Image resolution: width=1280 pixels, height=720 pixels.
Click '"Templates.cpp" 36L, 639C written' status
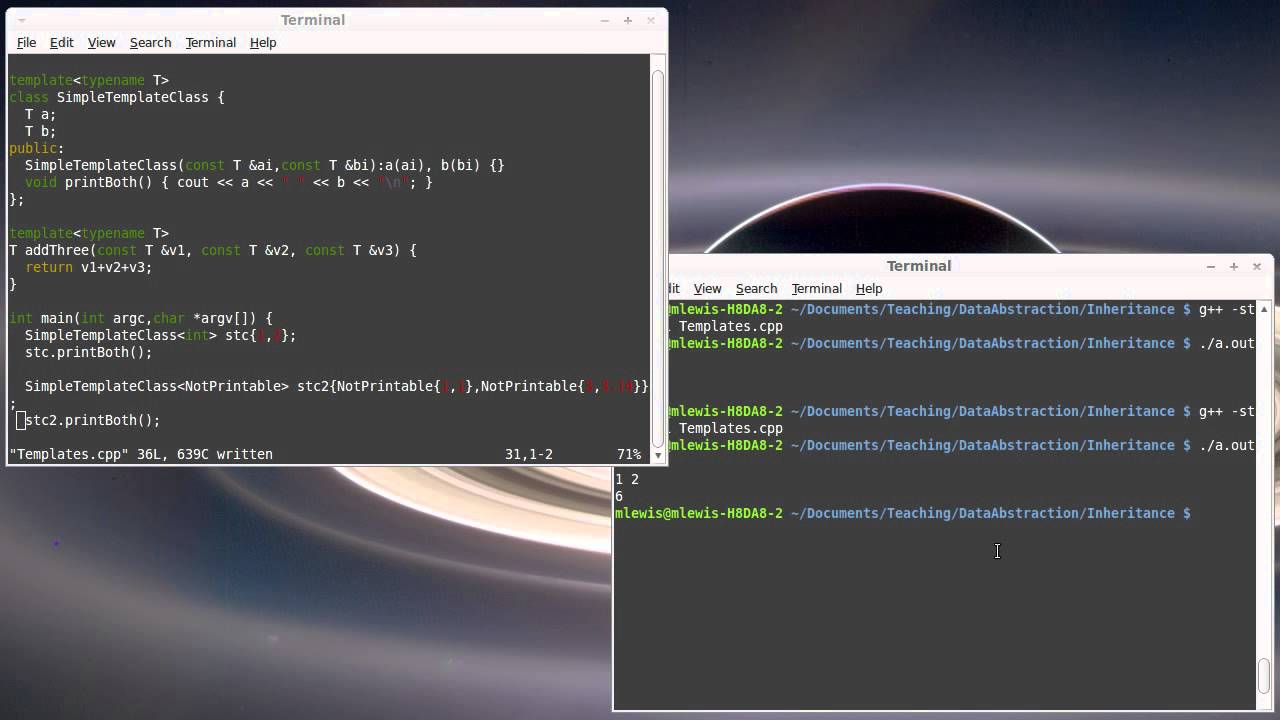(141, 454)
